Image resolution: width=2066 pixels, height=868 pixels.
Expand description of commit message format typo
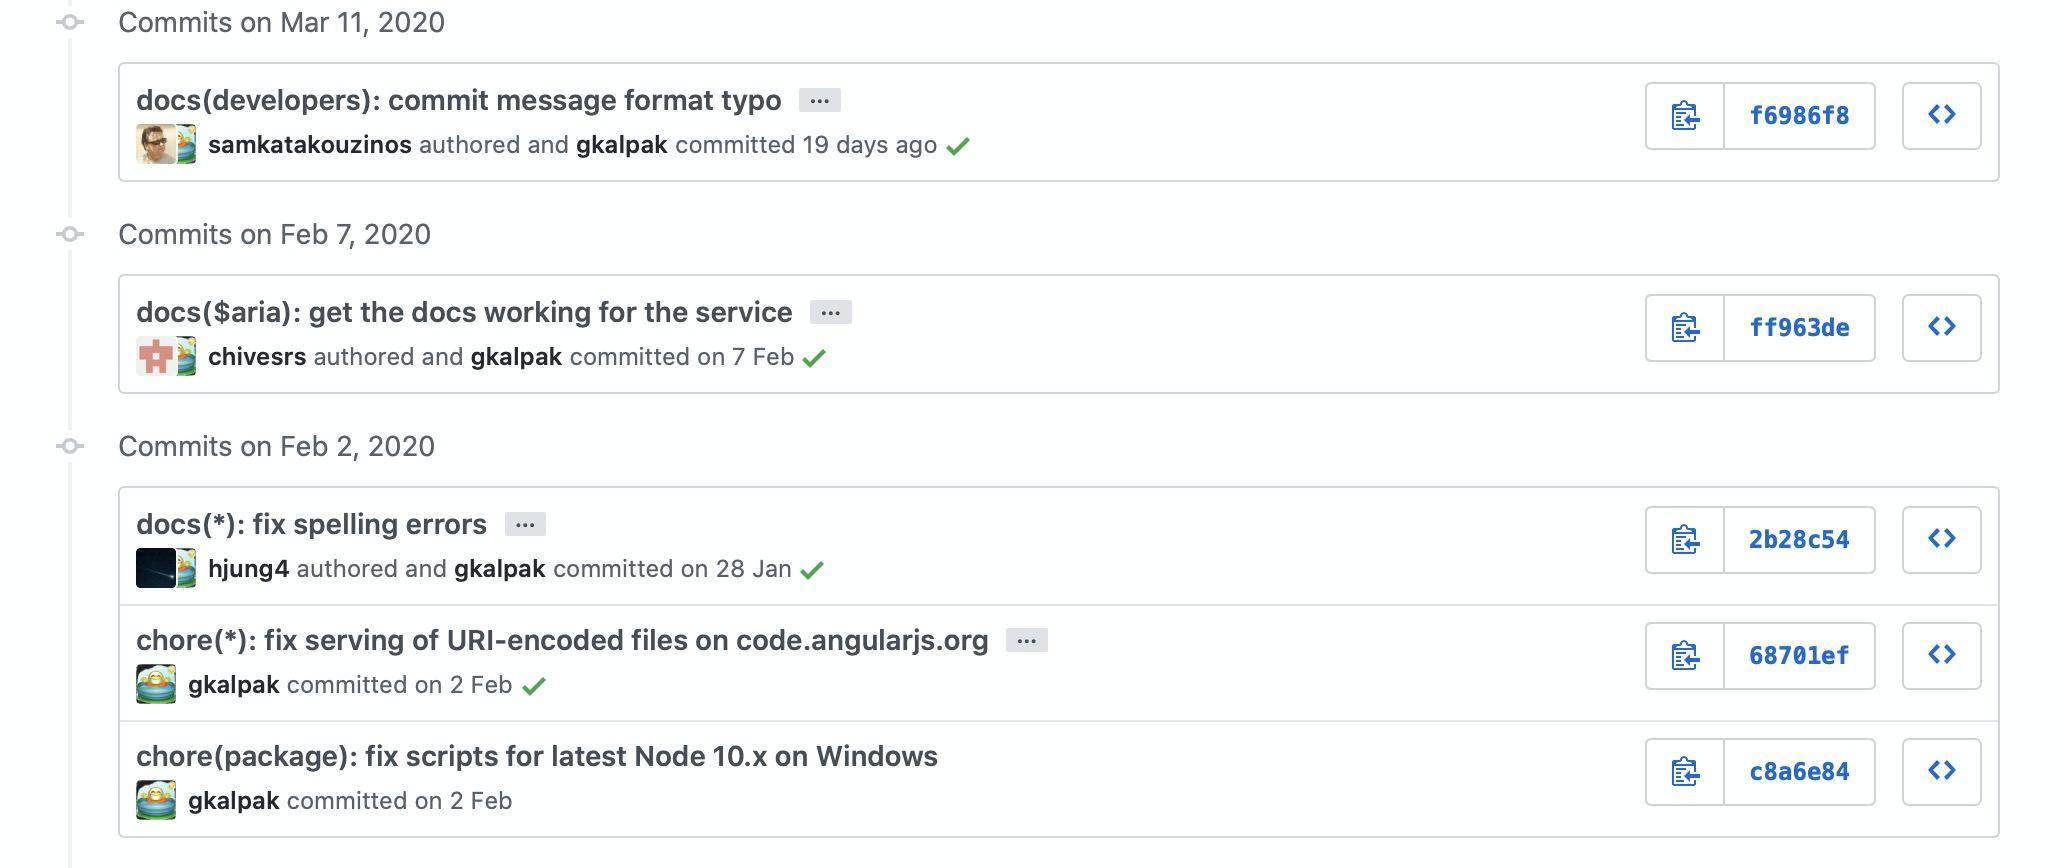(820, 101)
